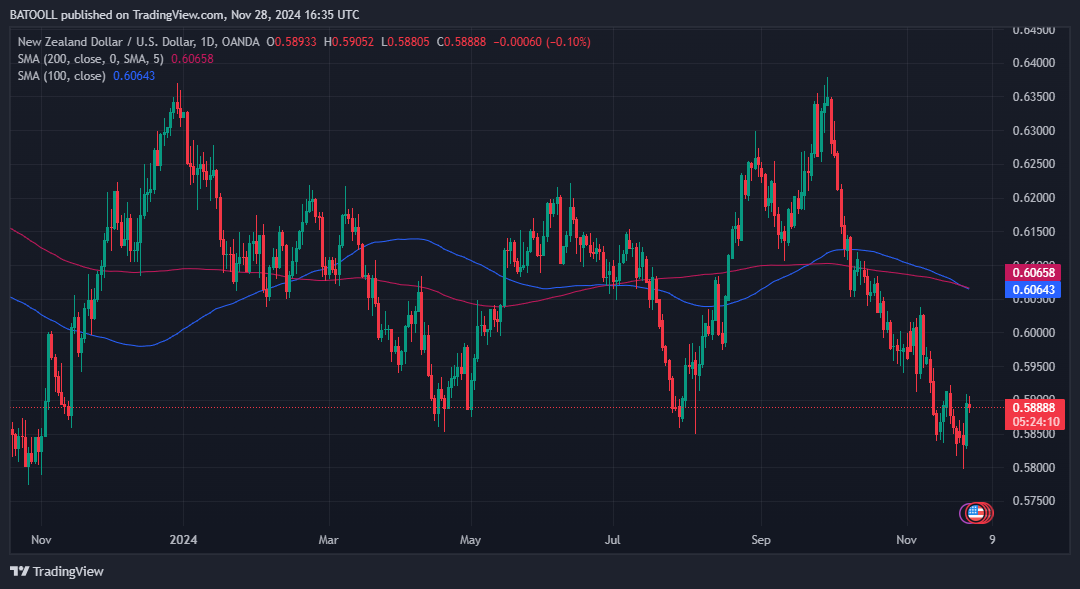Click the 0.62000 price axis level

1034,198
